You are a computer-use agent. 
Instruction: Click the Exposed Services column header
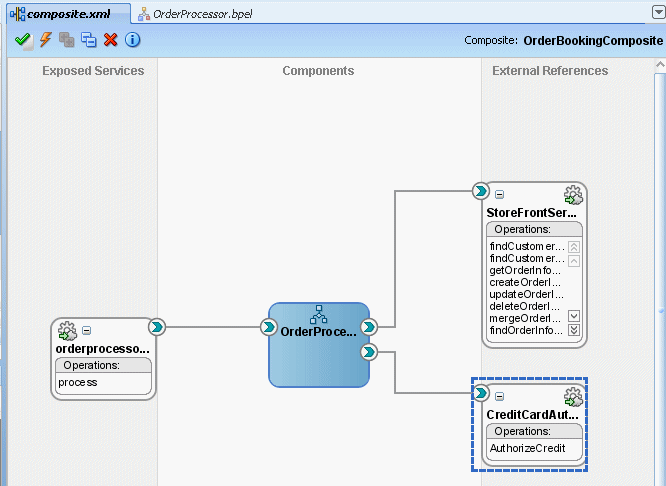93,71
